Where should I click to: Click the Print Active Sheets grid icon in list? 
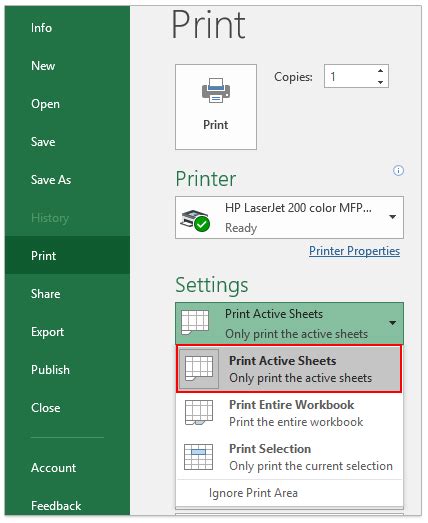tap(199, 369)
